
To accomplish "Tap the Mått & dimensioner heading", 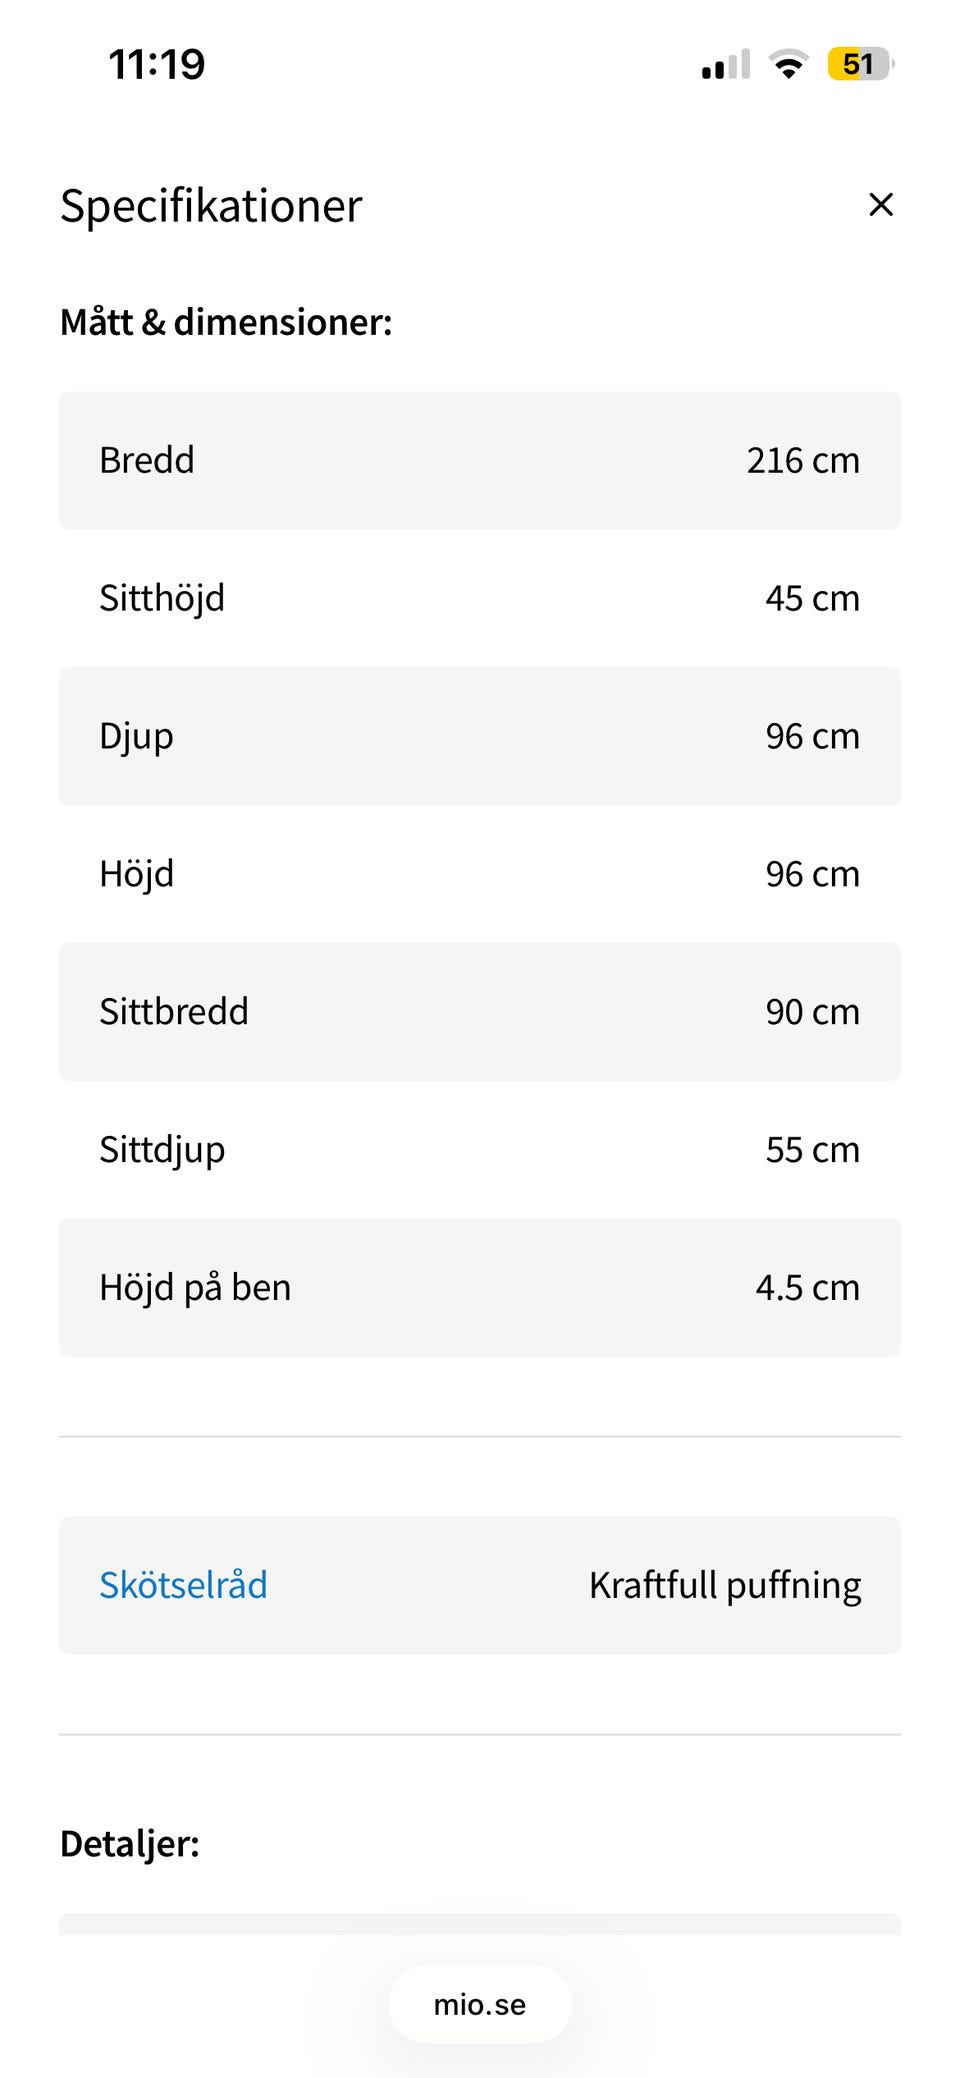I will click(226, 322).
